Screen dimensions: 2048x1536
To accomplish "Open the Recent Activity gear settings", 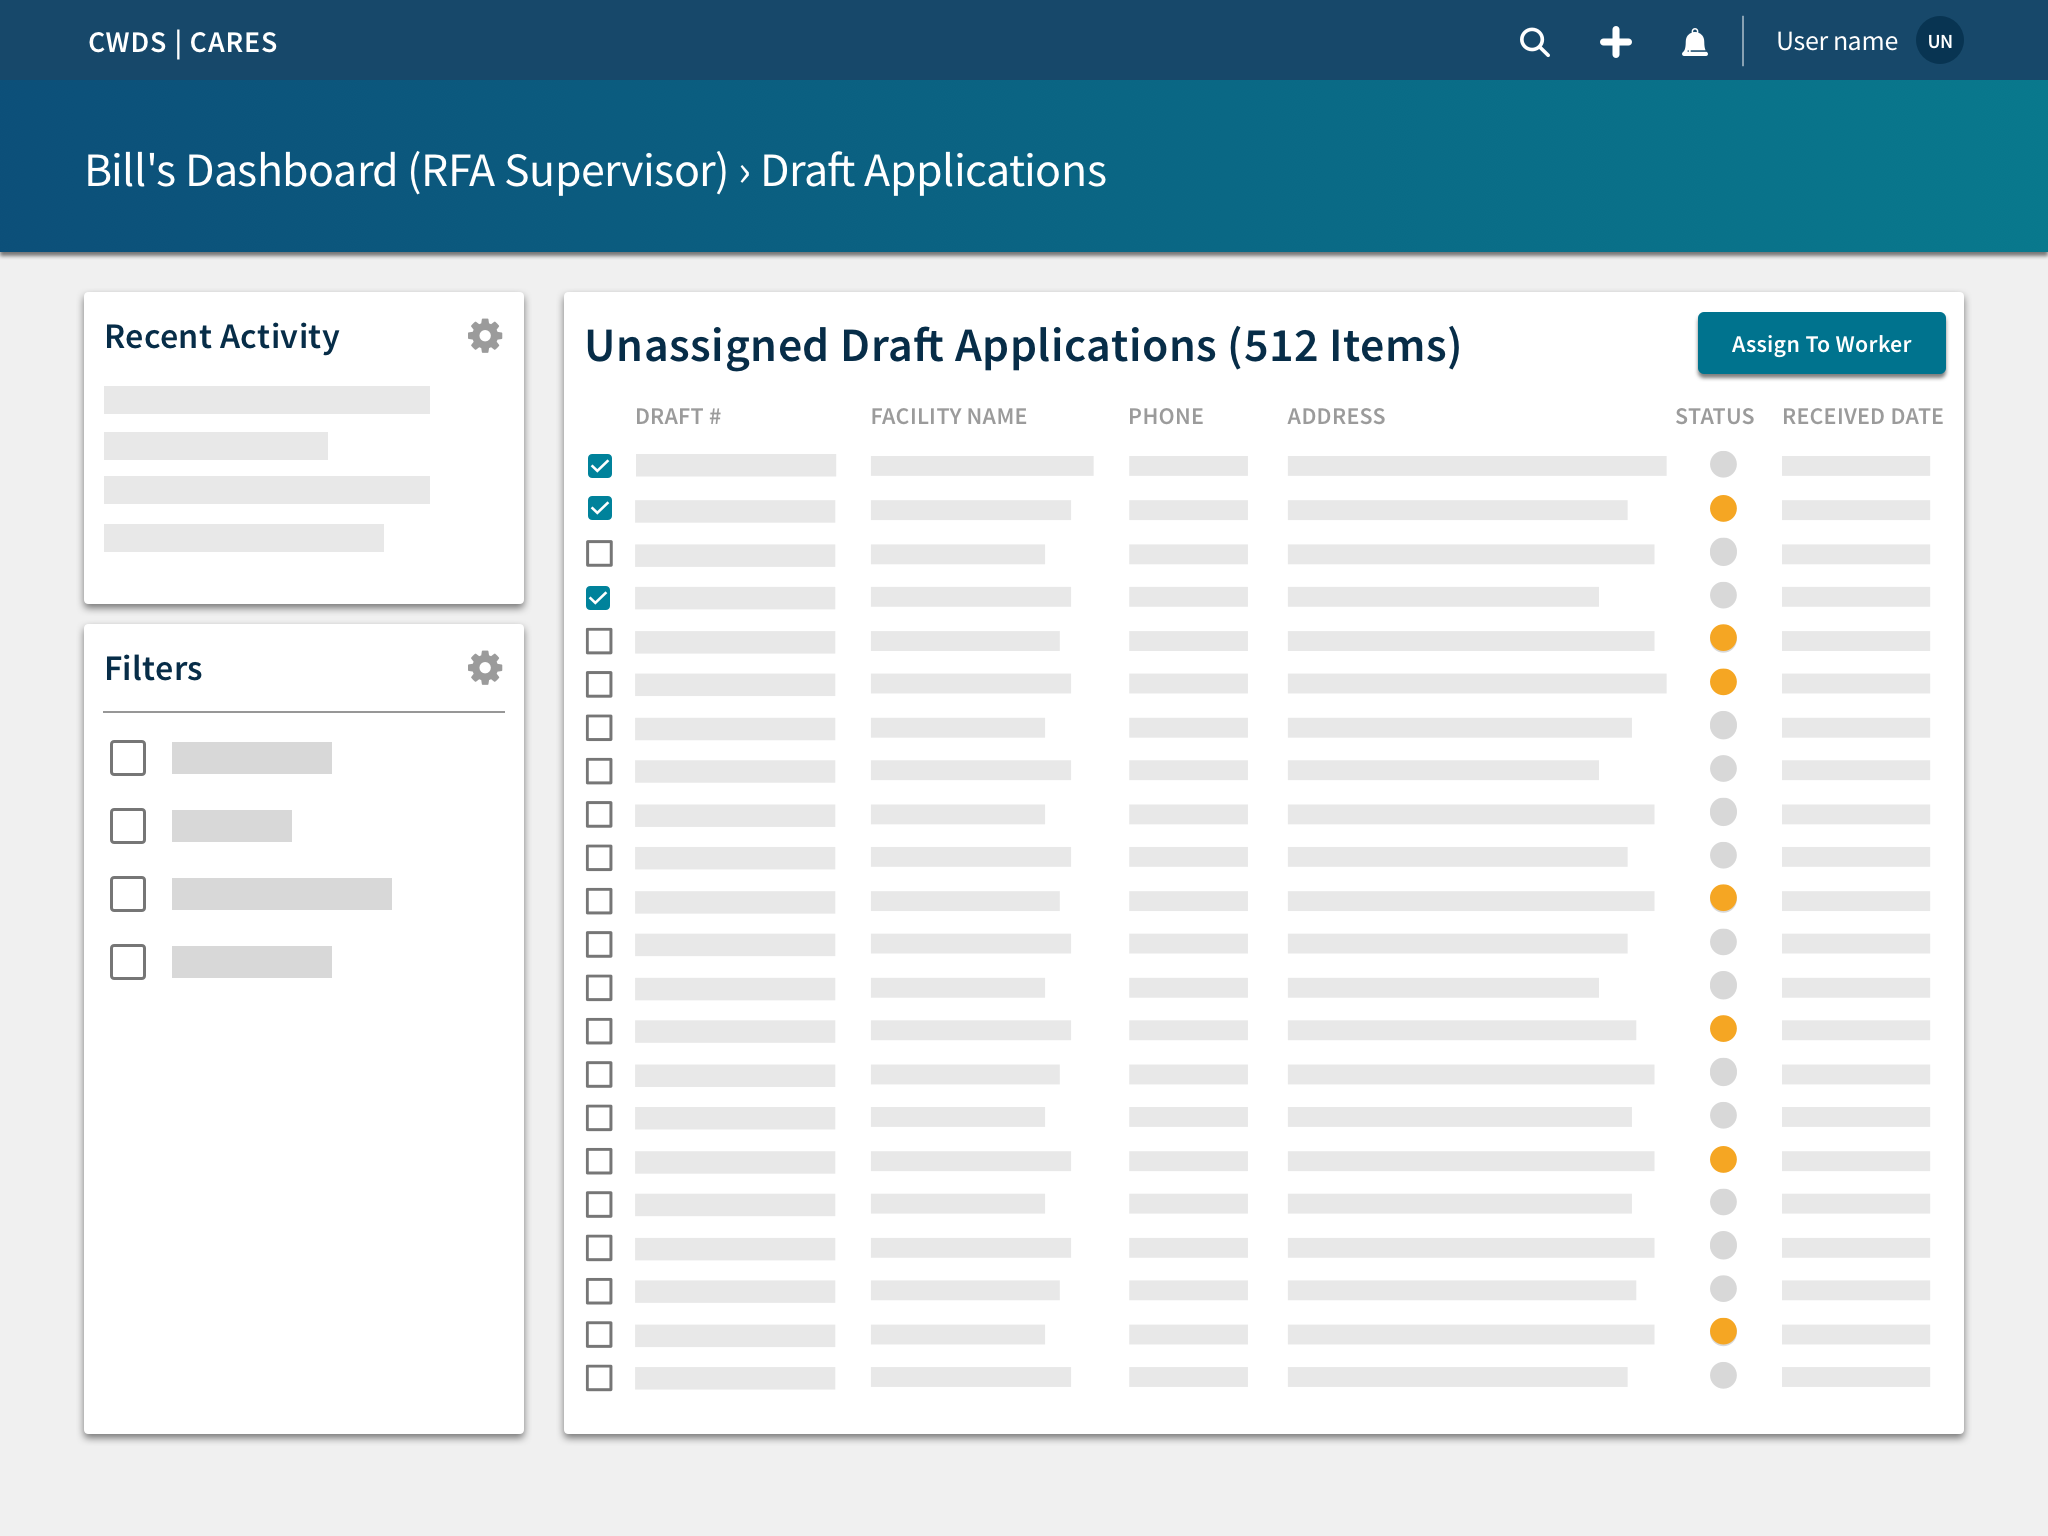I will 485,336.
